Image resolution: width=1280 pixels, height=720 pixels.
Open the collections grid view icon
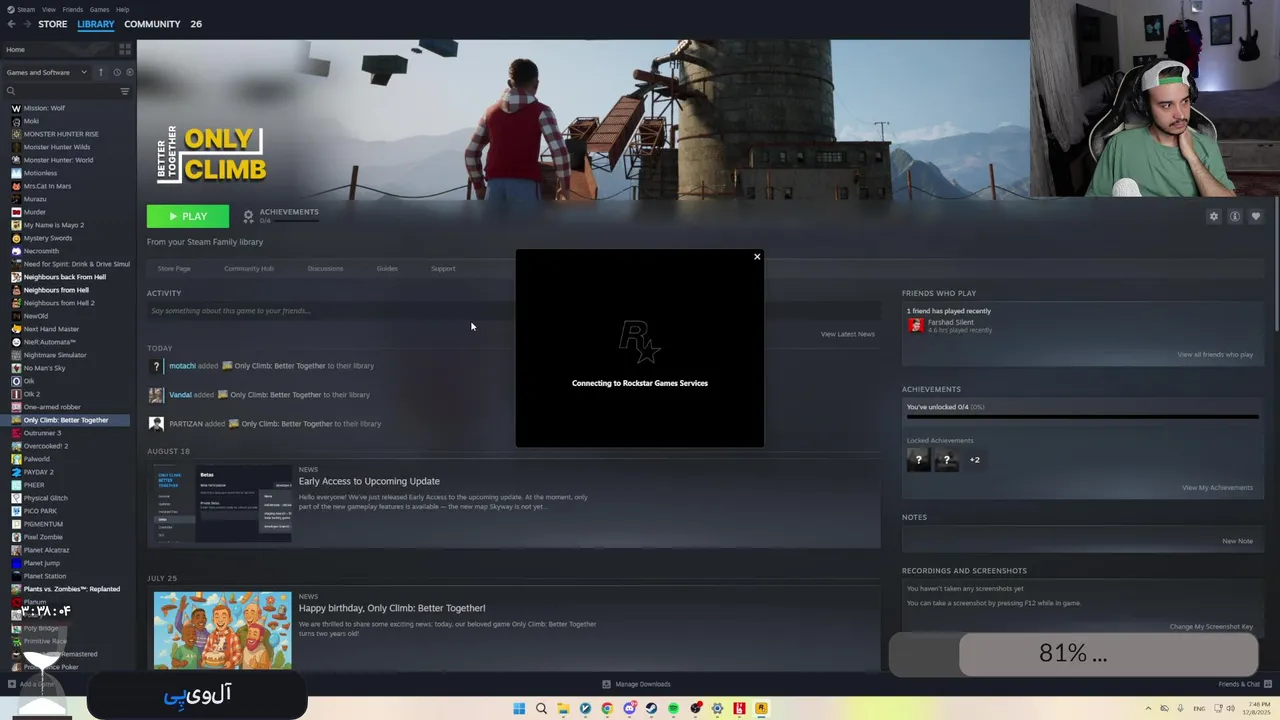coord(125,49)
